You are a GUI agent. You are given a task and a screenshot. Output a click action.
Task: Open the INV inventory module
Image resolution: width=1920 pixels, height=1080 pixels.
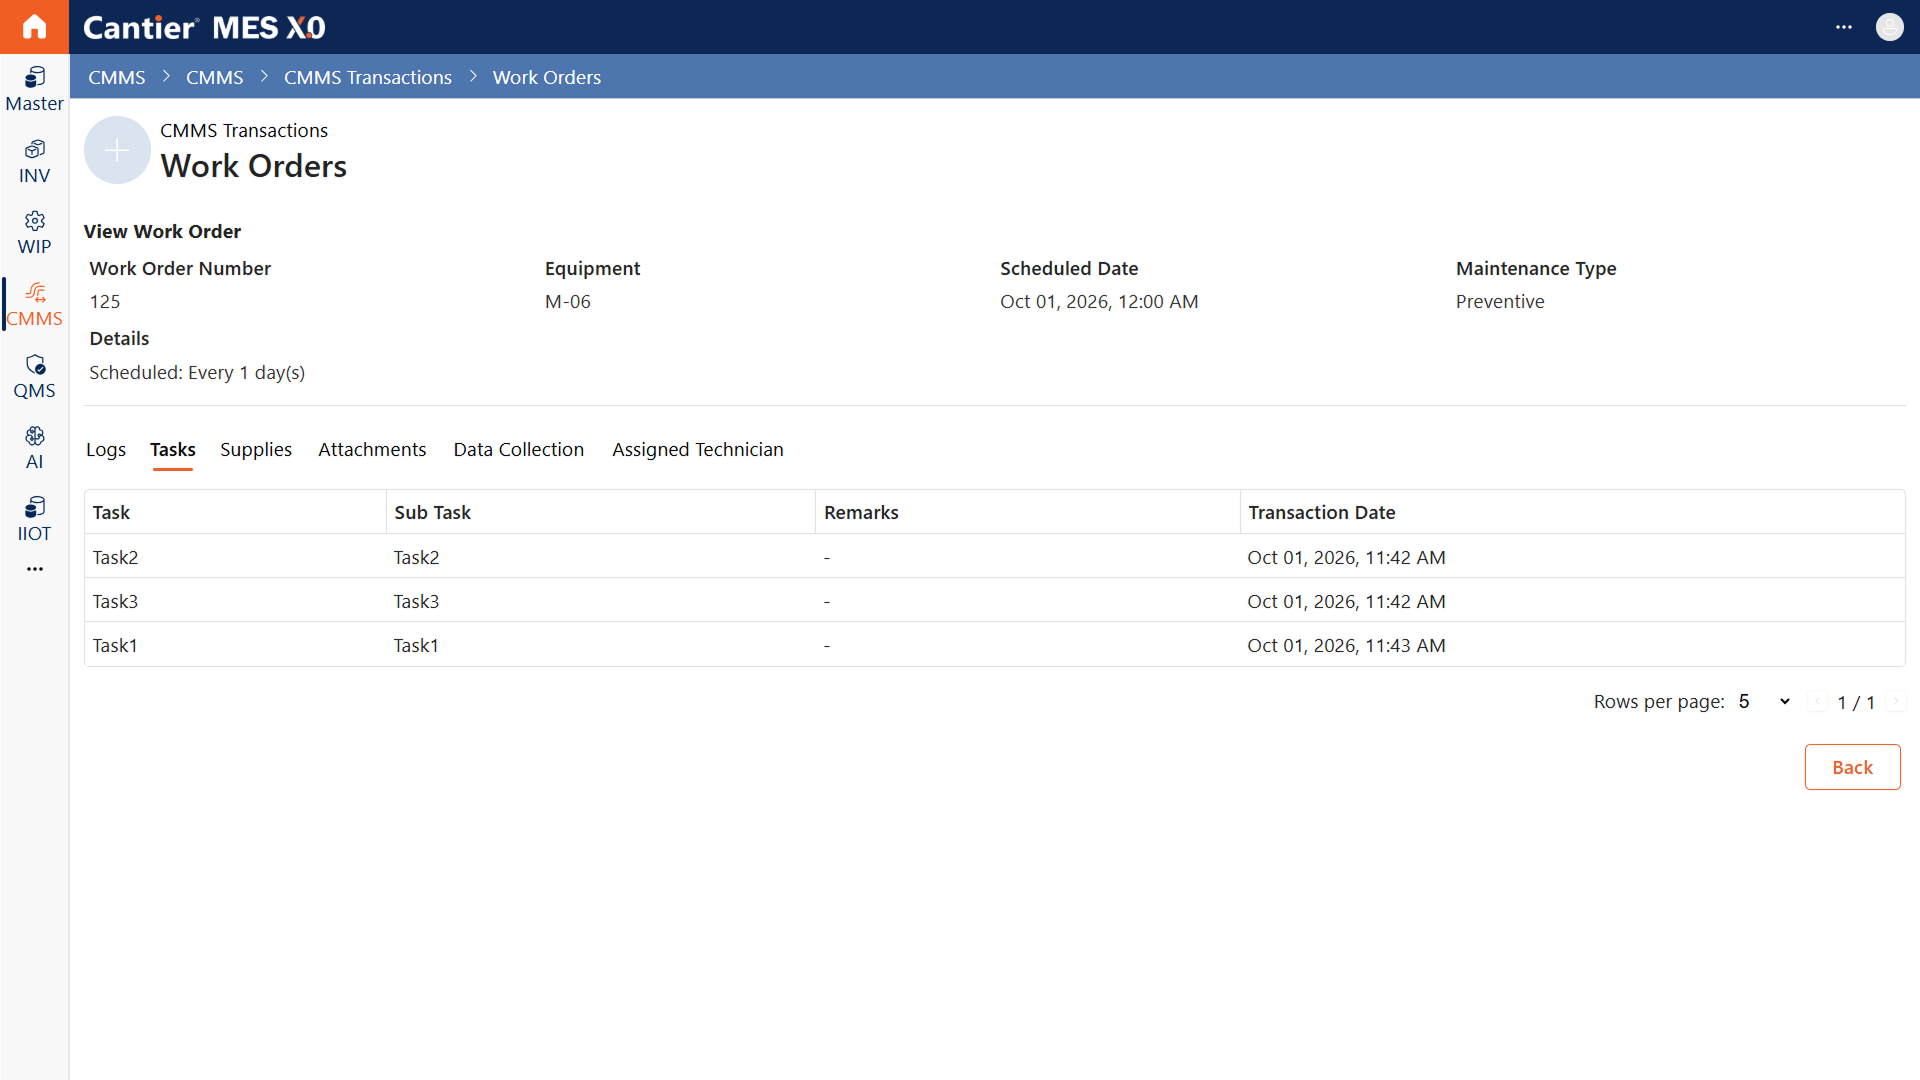(34, 162)
